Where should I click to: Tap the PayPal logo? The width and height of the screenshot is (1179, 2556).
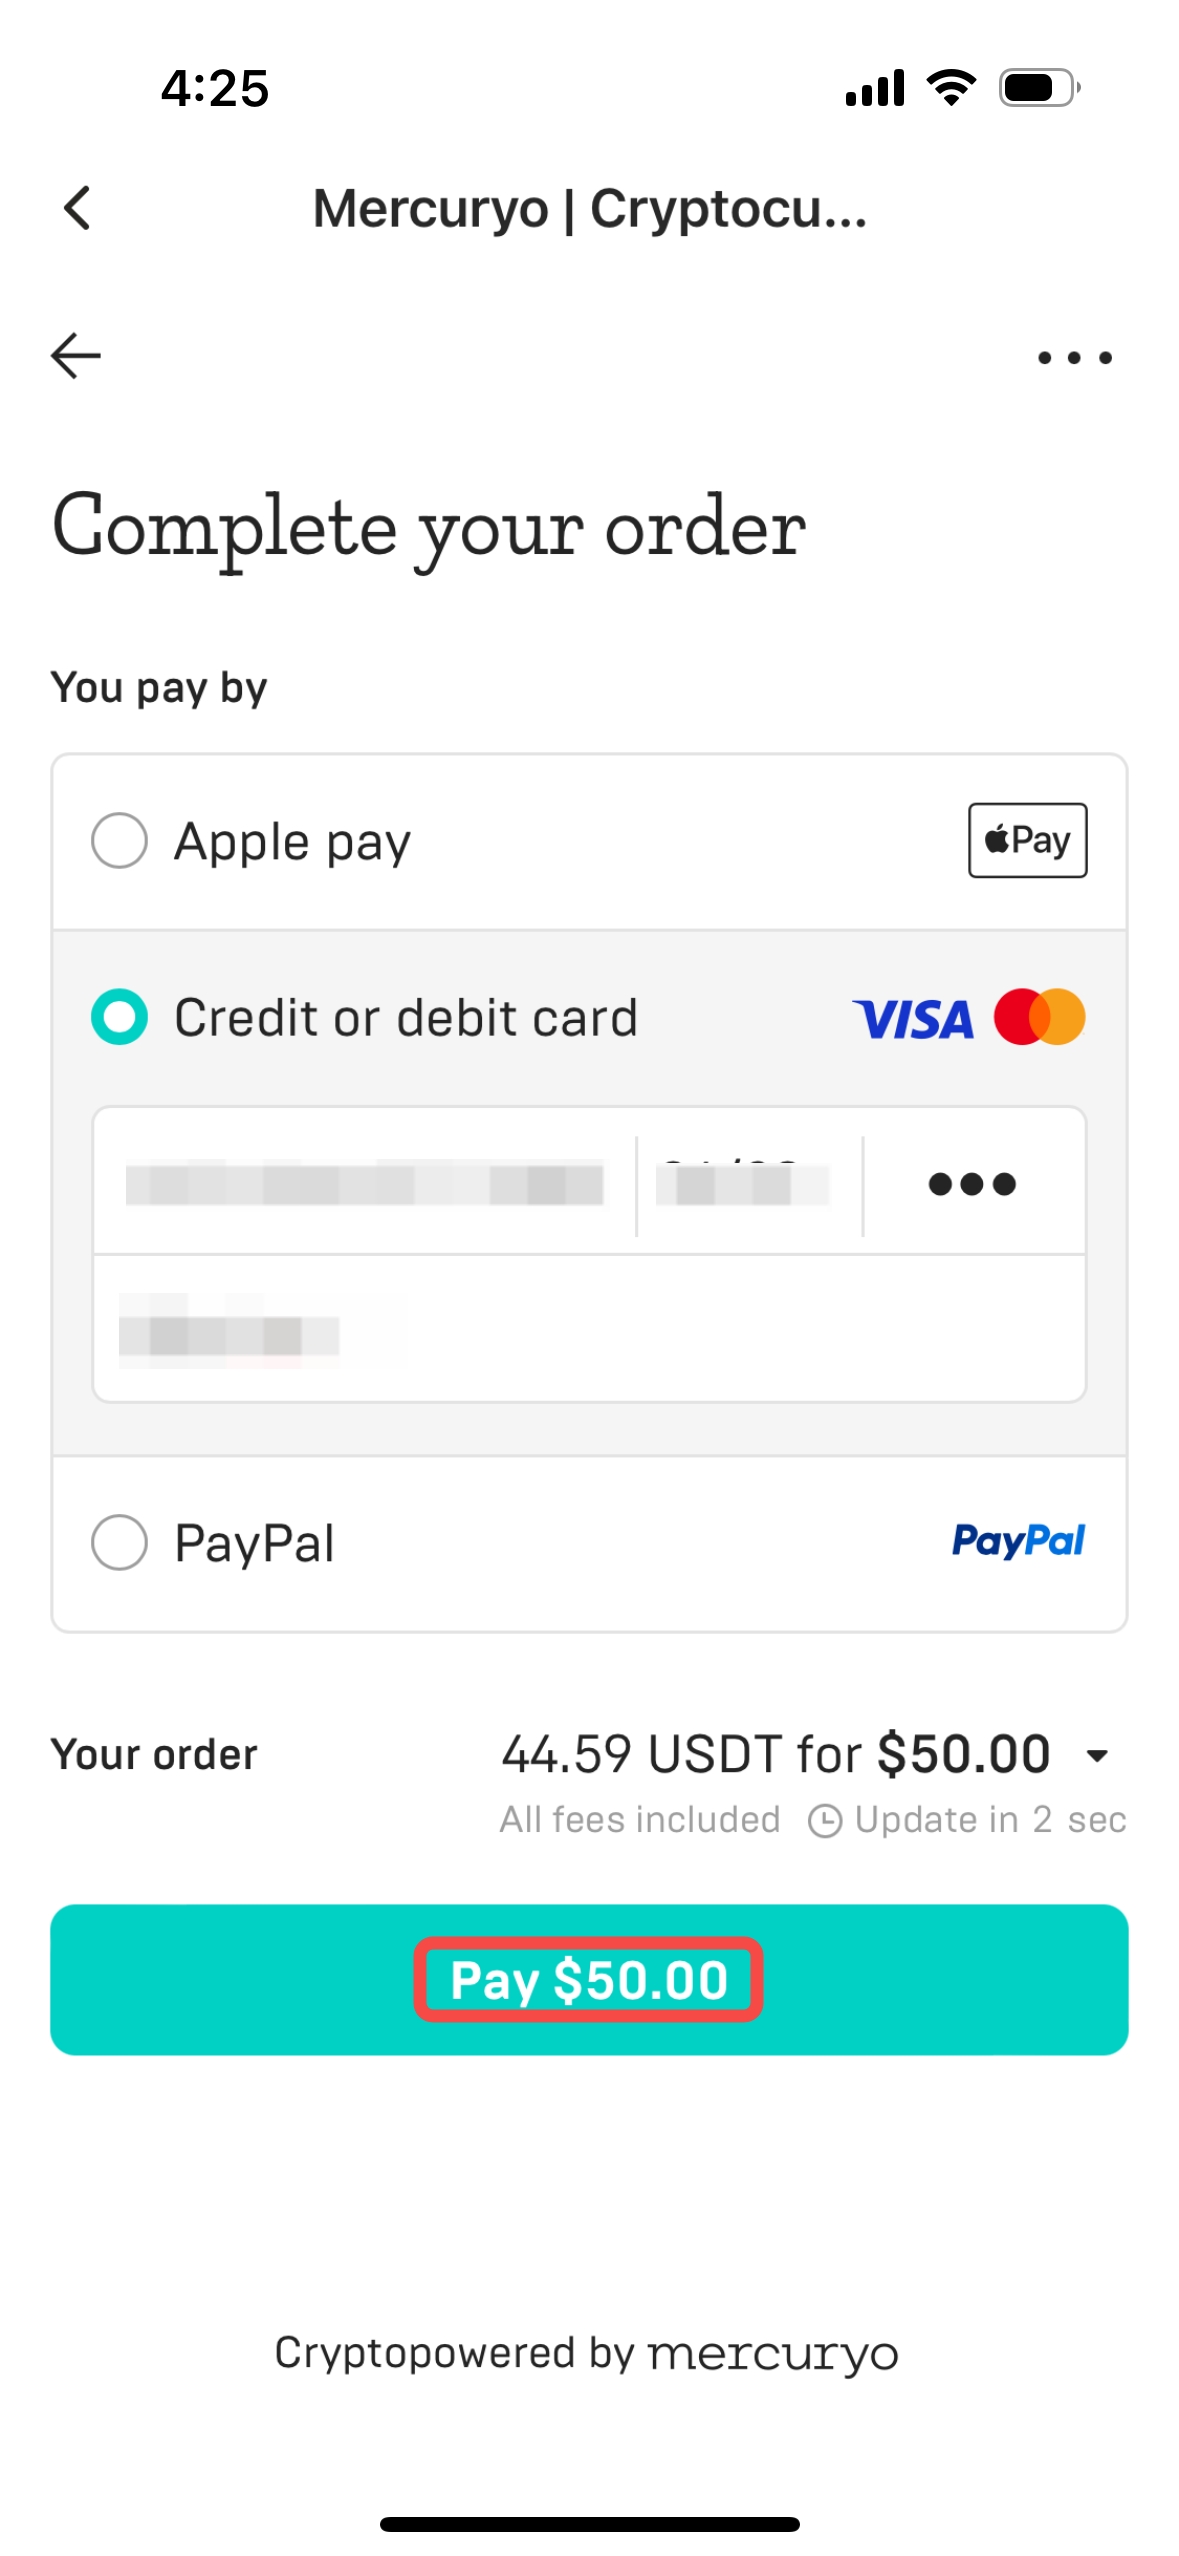click(1018, 1540)
